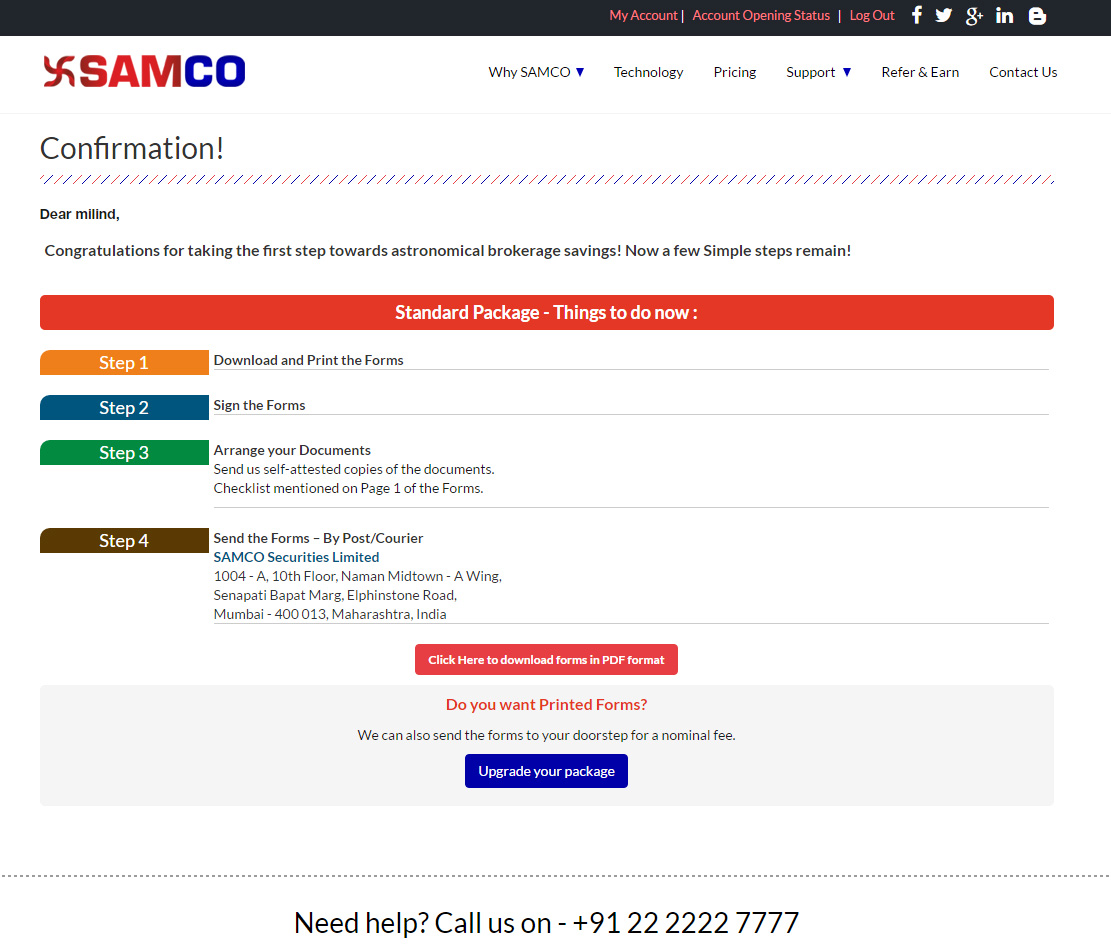The image size is (1111, 950).
Task: Expand the Why SAMCO dropdown arrow
Action: (x=580, y=72)
